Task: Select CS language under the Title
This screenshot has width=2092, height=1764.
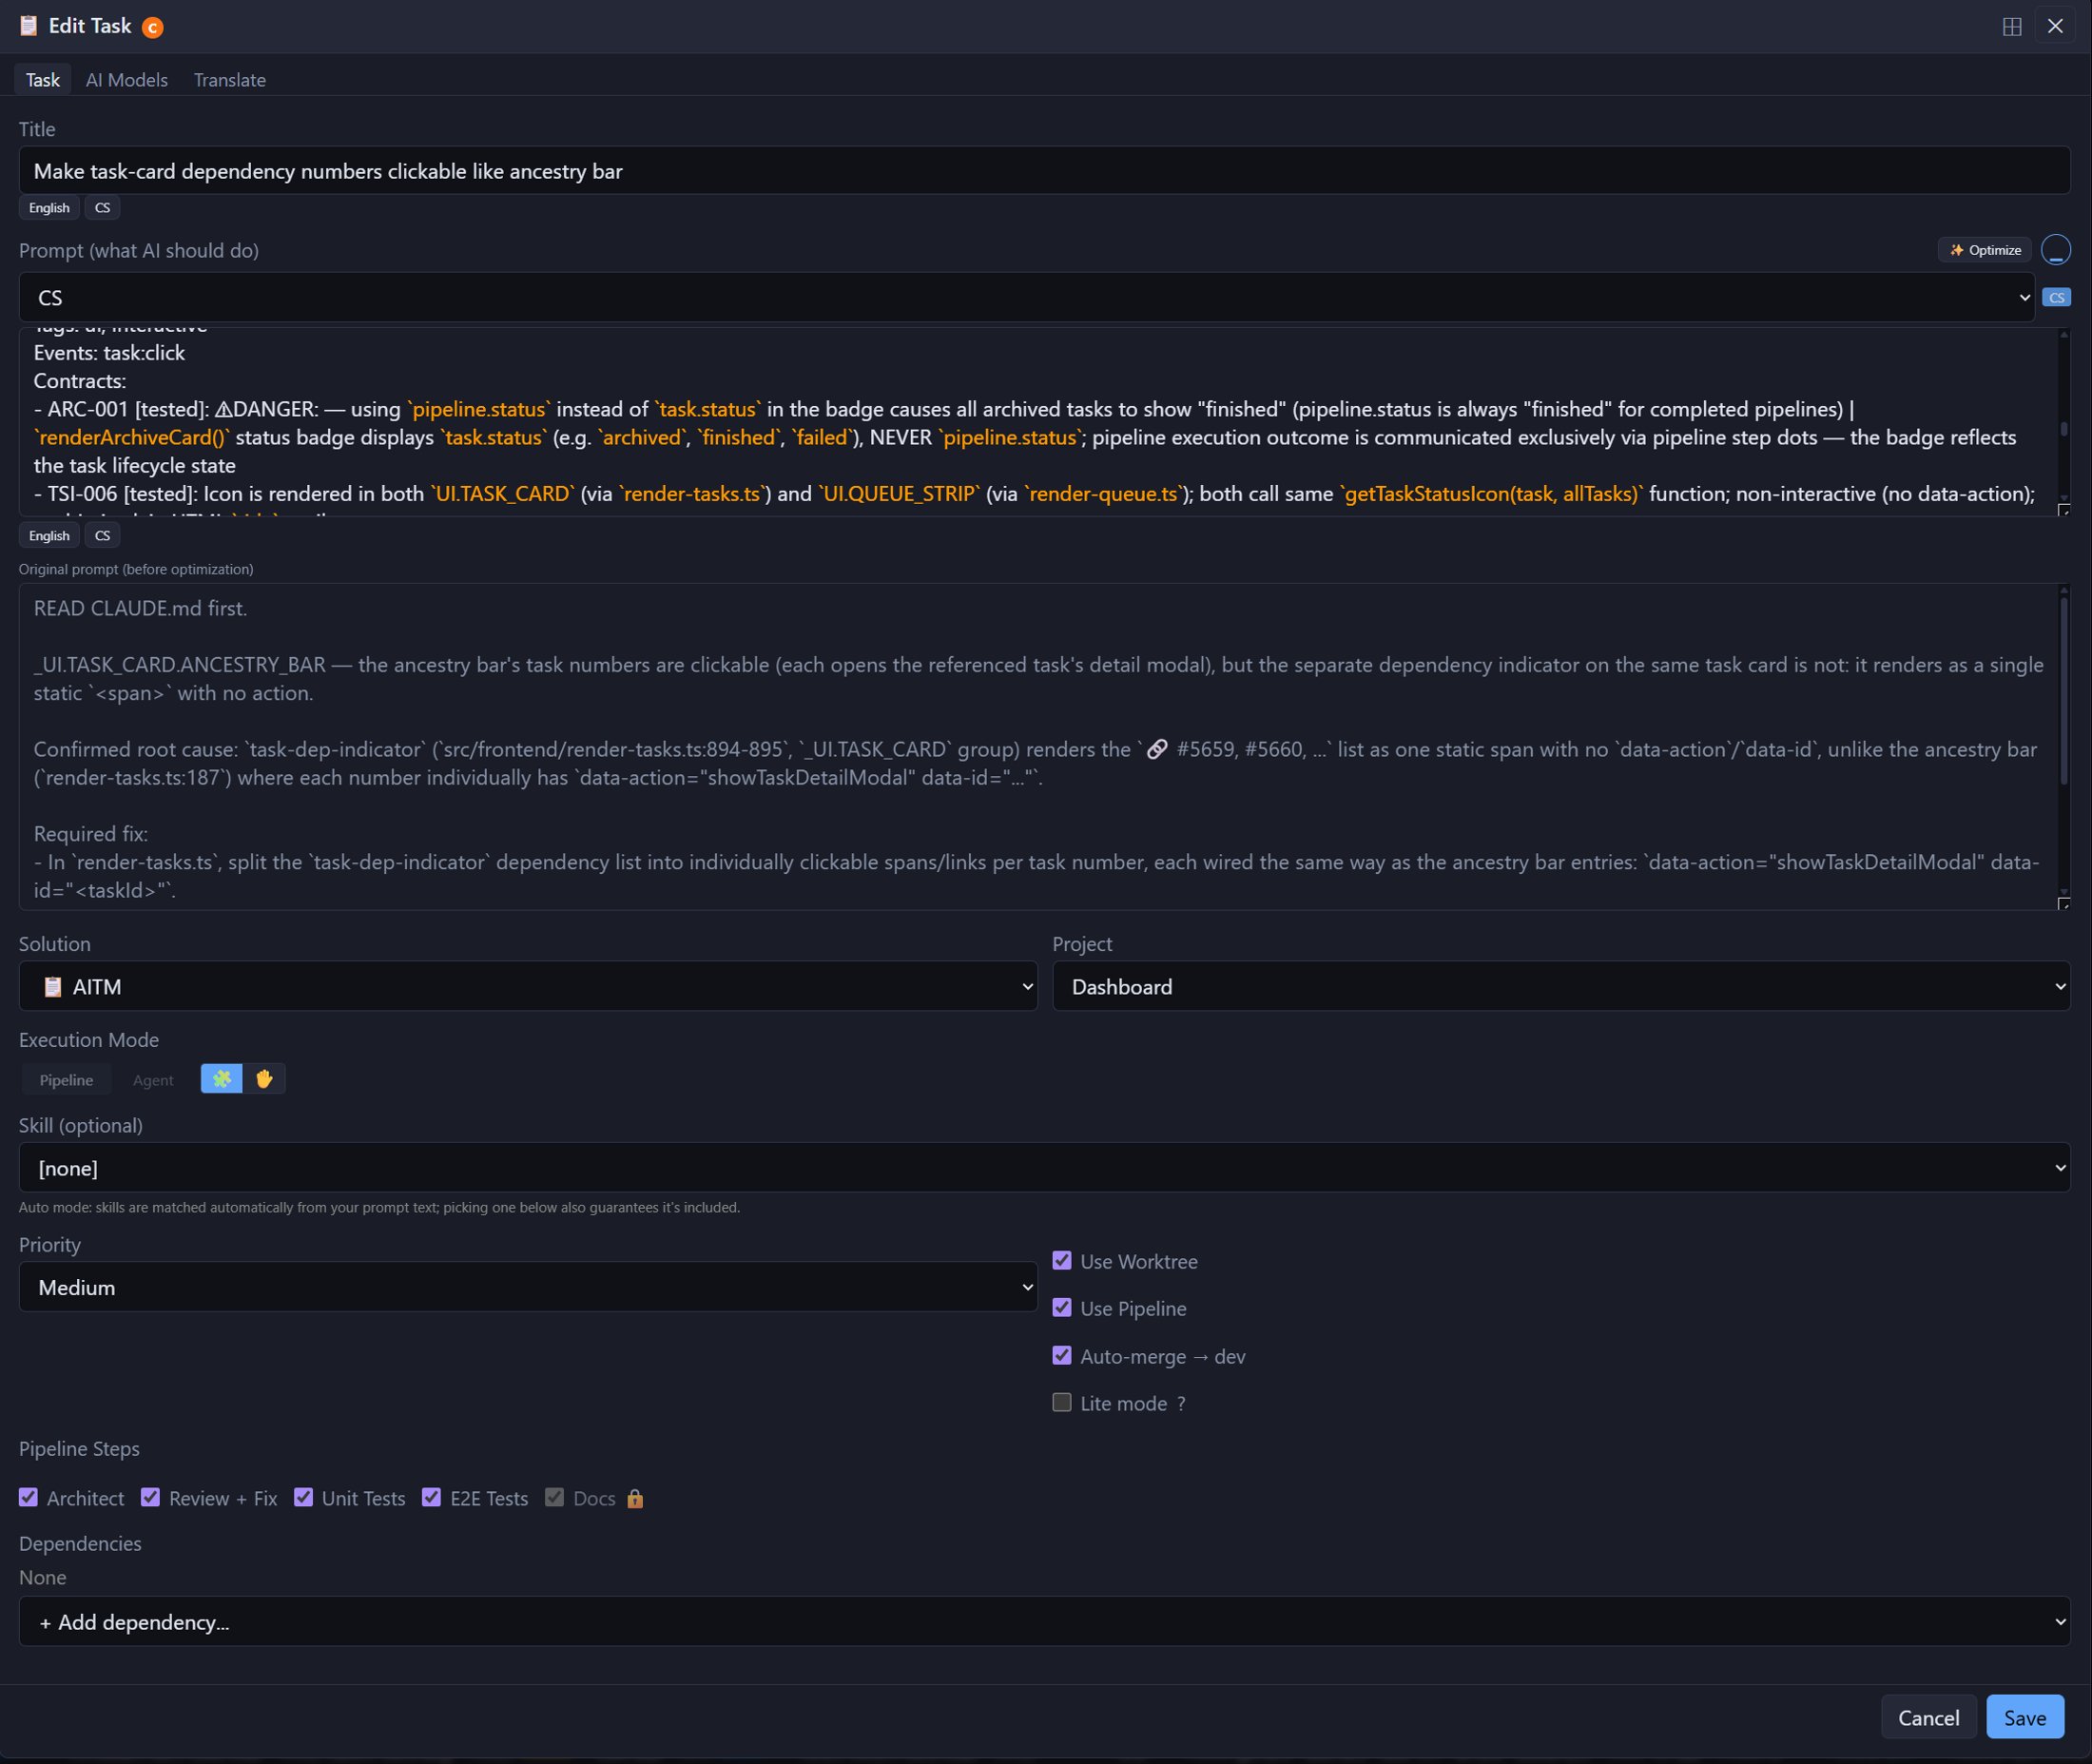Action: (x=102, y=208)
